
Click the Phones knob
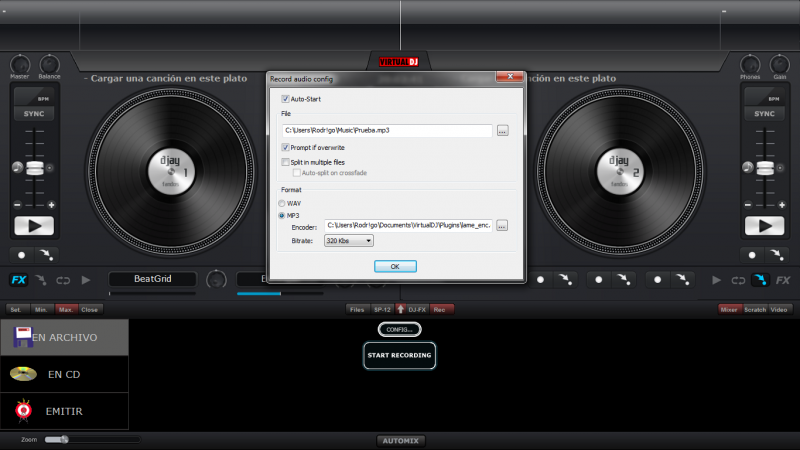[x=750, y=64]
